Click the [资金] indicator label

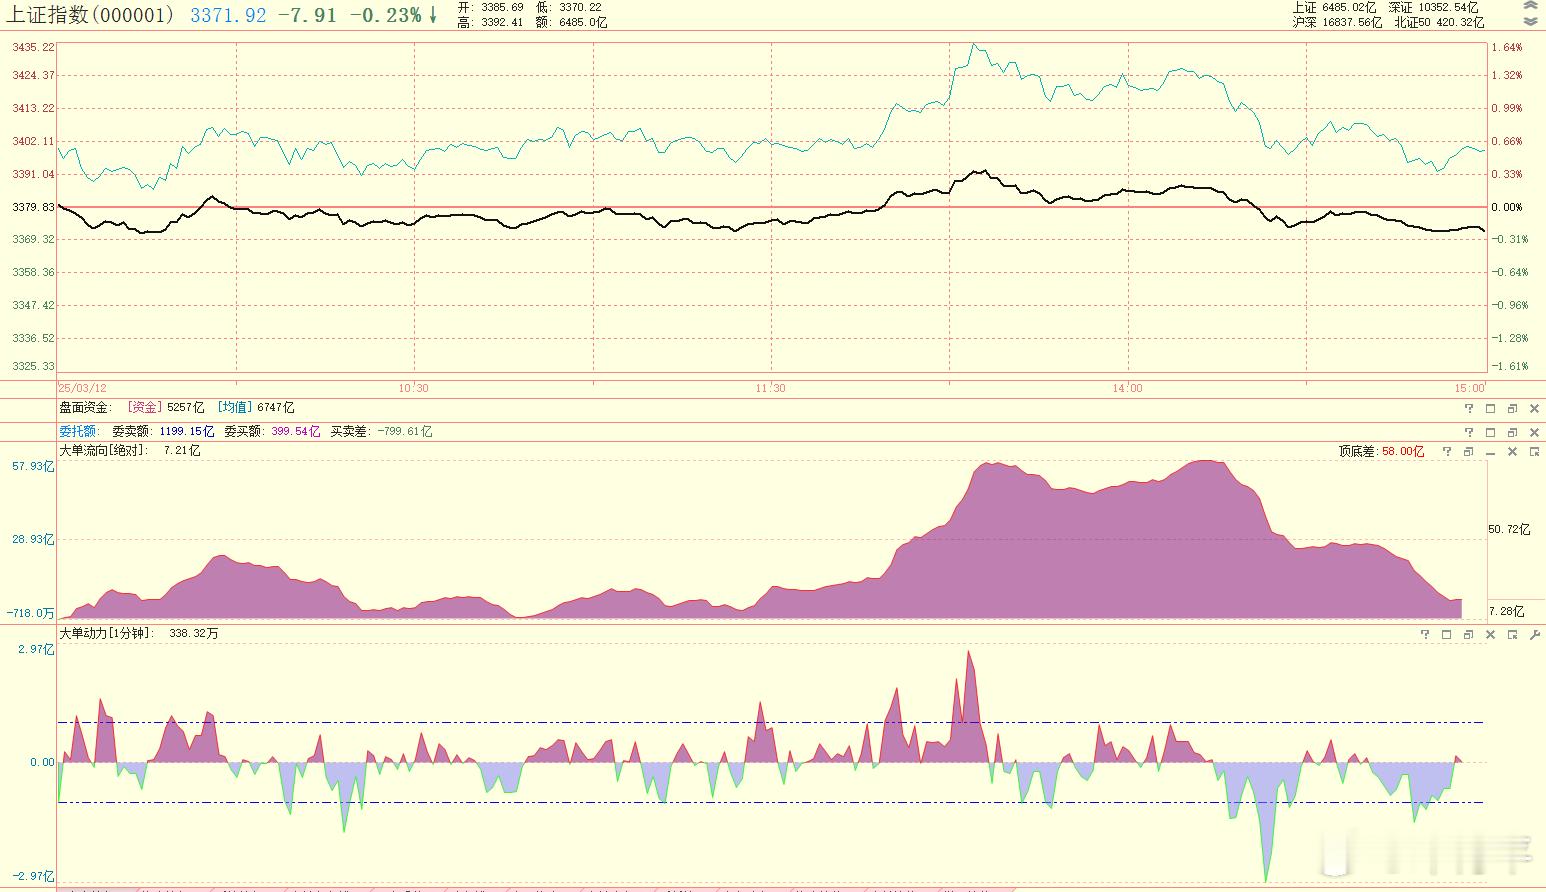145,407
